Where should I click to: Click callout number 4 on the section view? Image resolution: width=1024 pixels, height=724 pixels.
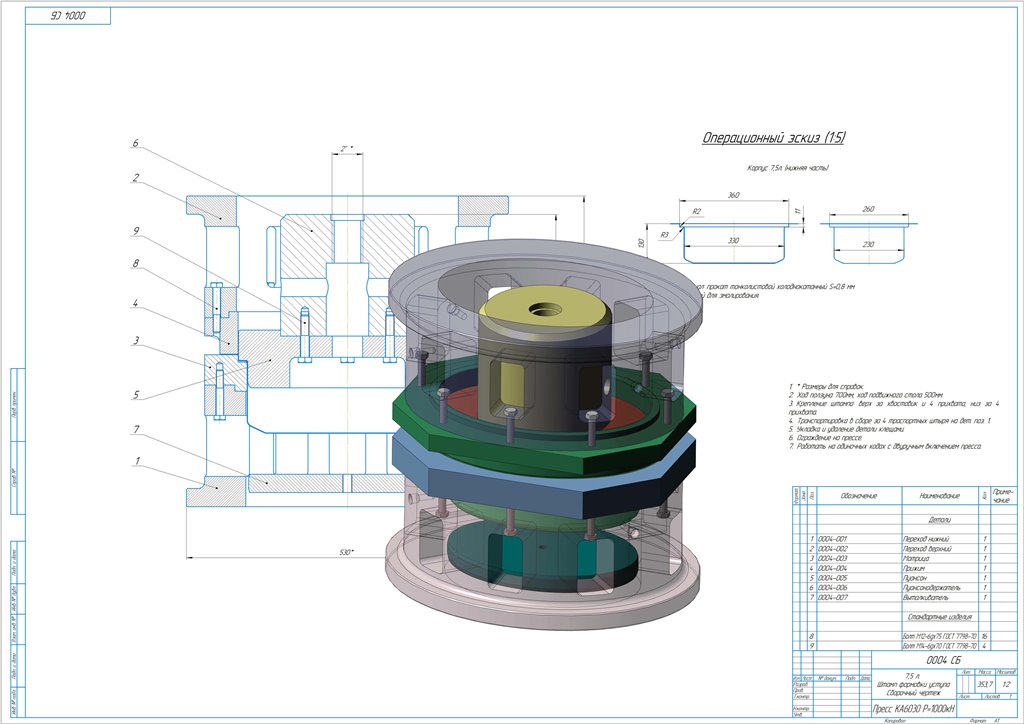(135, 304)
